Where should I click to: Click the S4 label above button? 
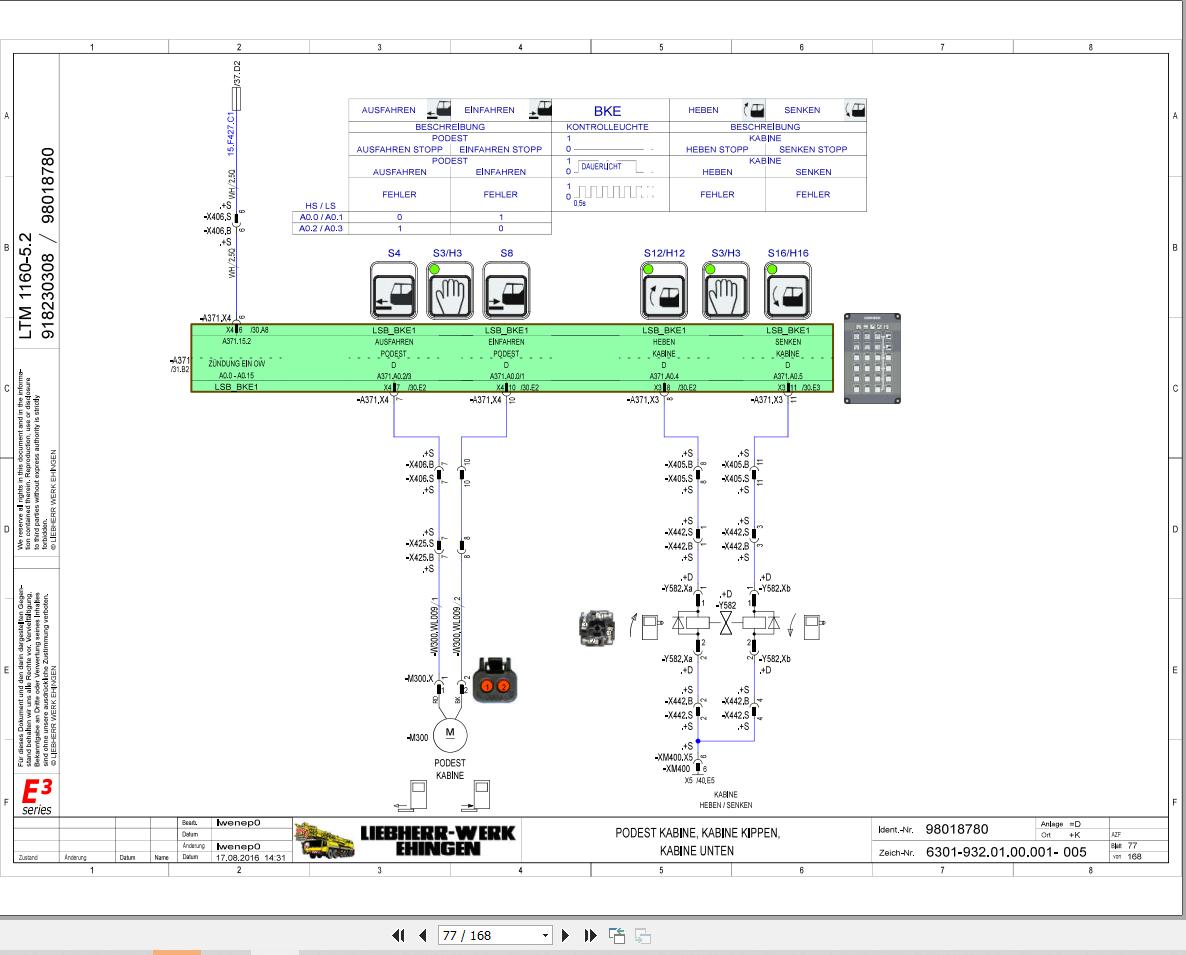pos(394,253)
